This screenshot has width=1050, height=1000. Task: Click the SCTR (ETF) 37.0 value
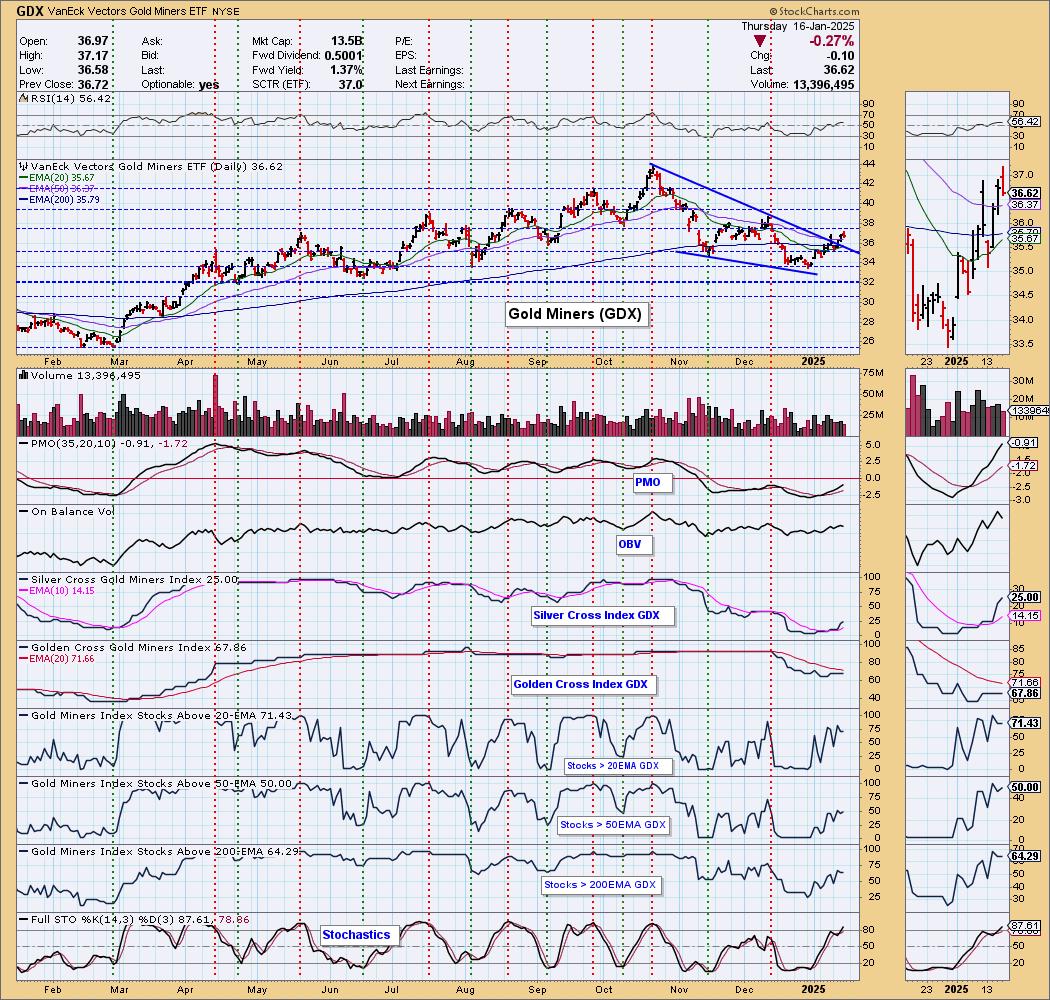(x=351, y=84)
